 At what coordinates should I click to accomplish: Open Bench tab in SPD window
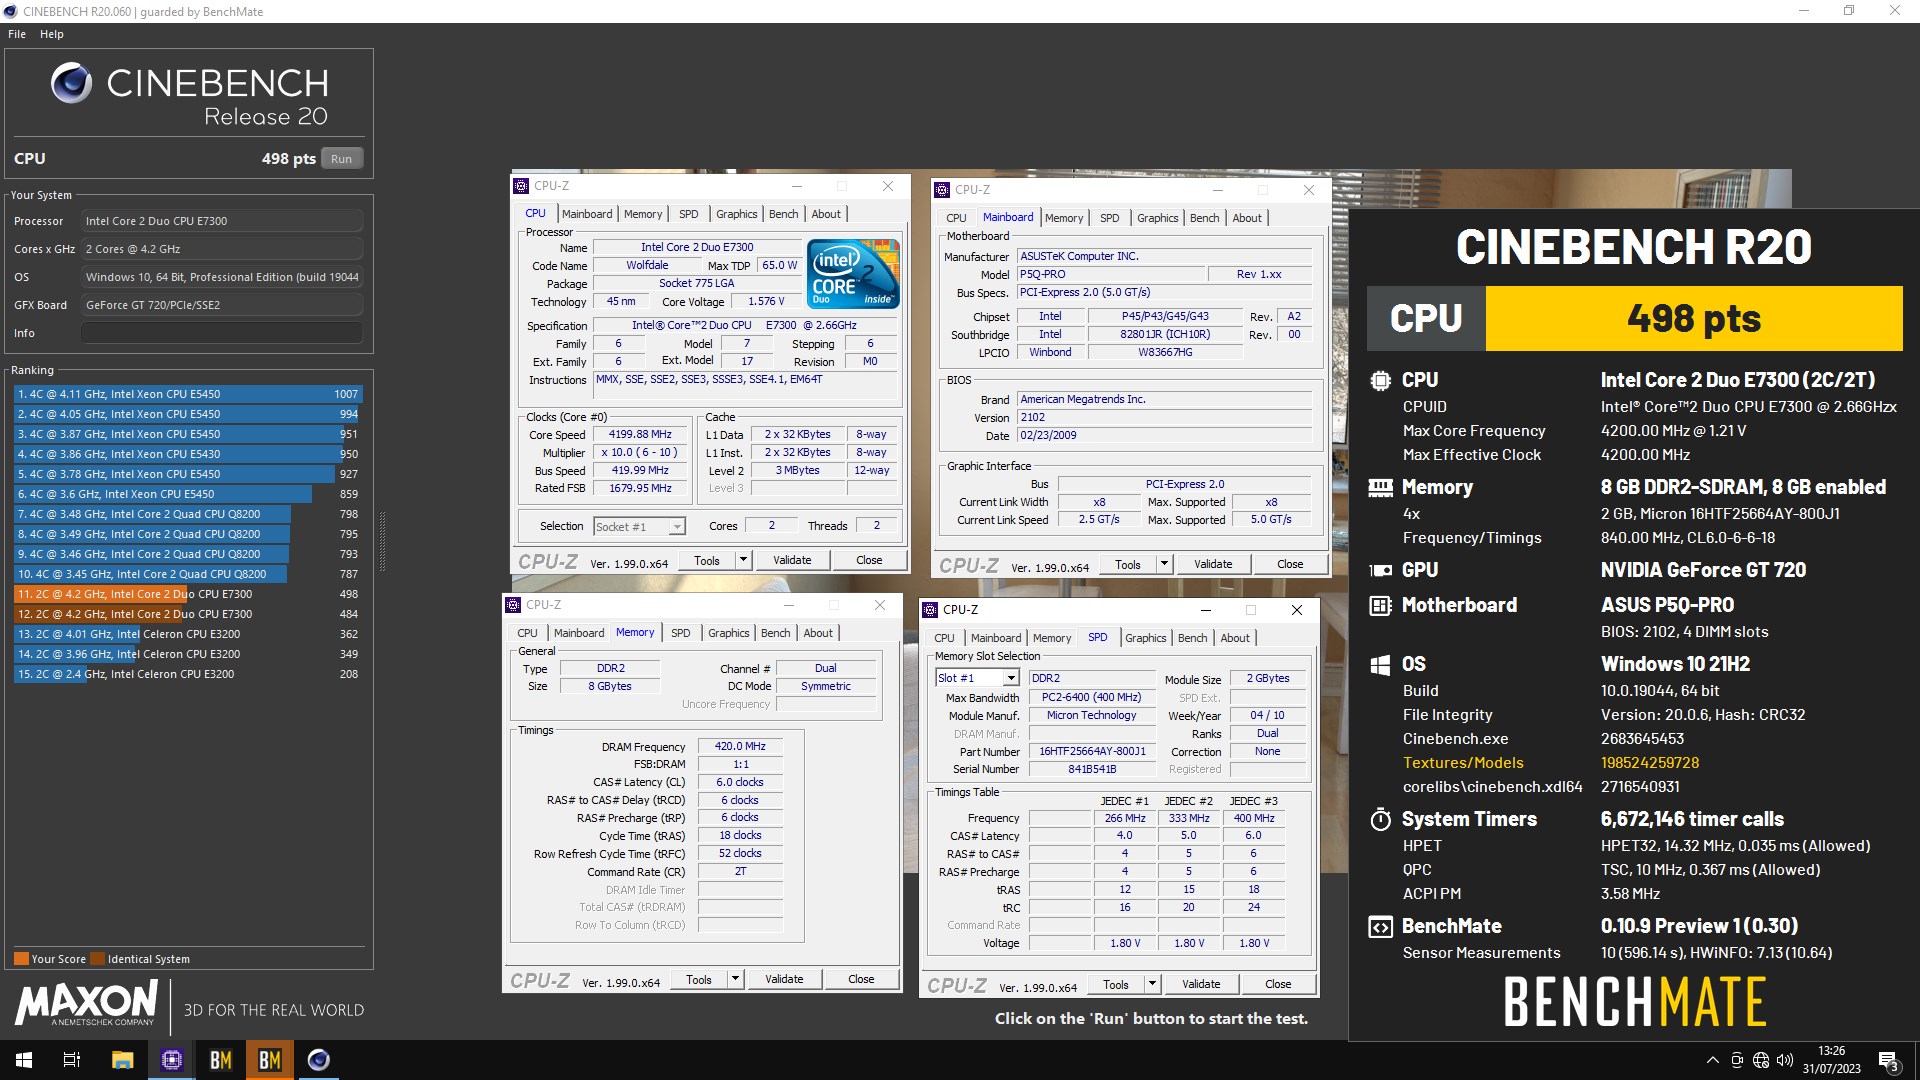[x=1193, y=638]
